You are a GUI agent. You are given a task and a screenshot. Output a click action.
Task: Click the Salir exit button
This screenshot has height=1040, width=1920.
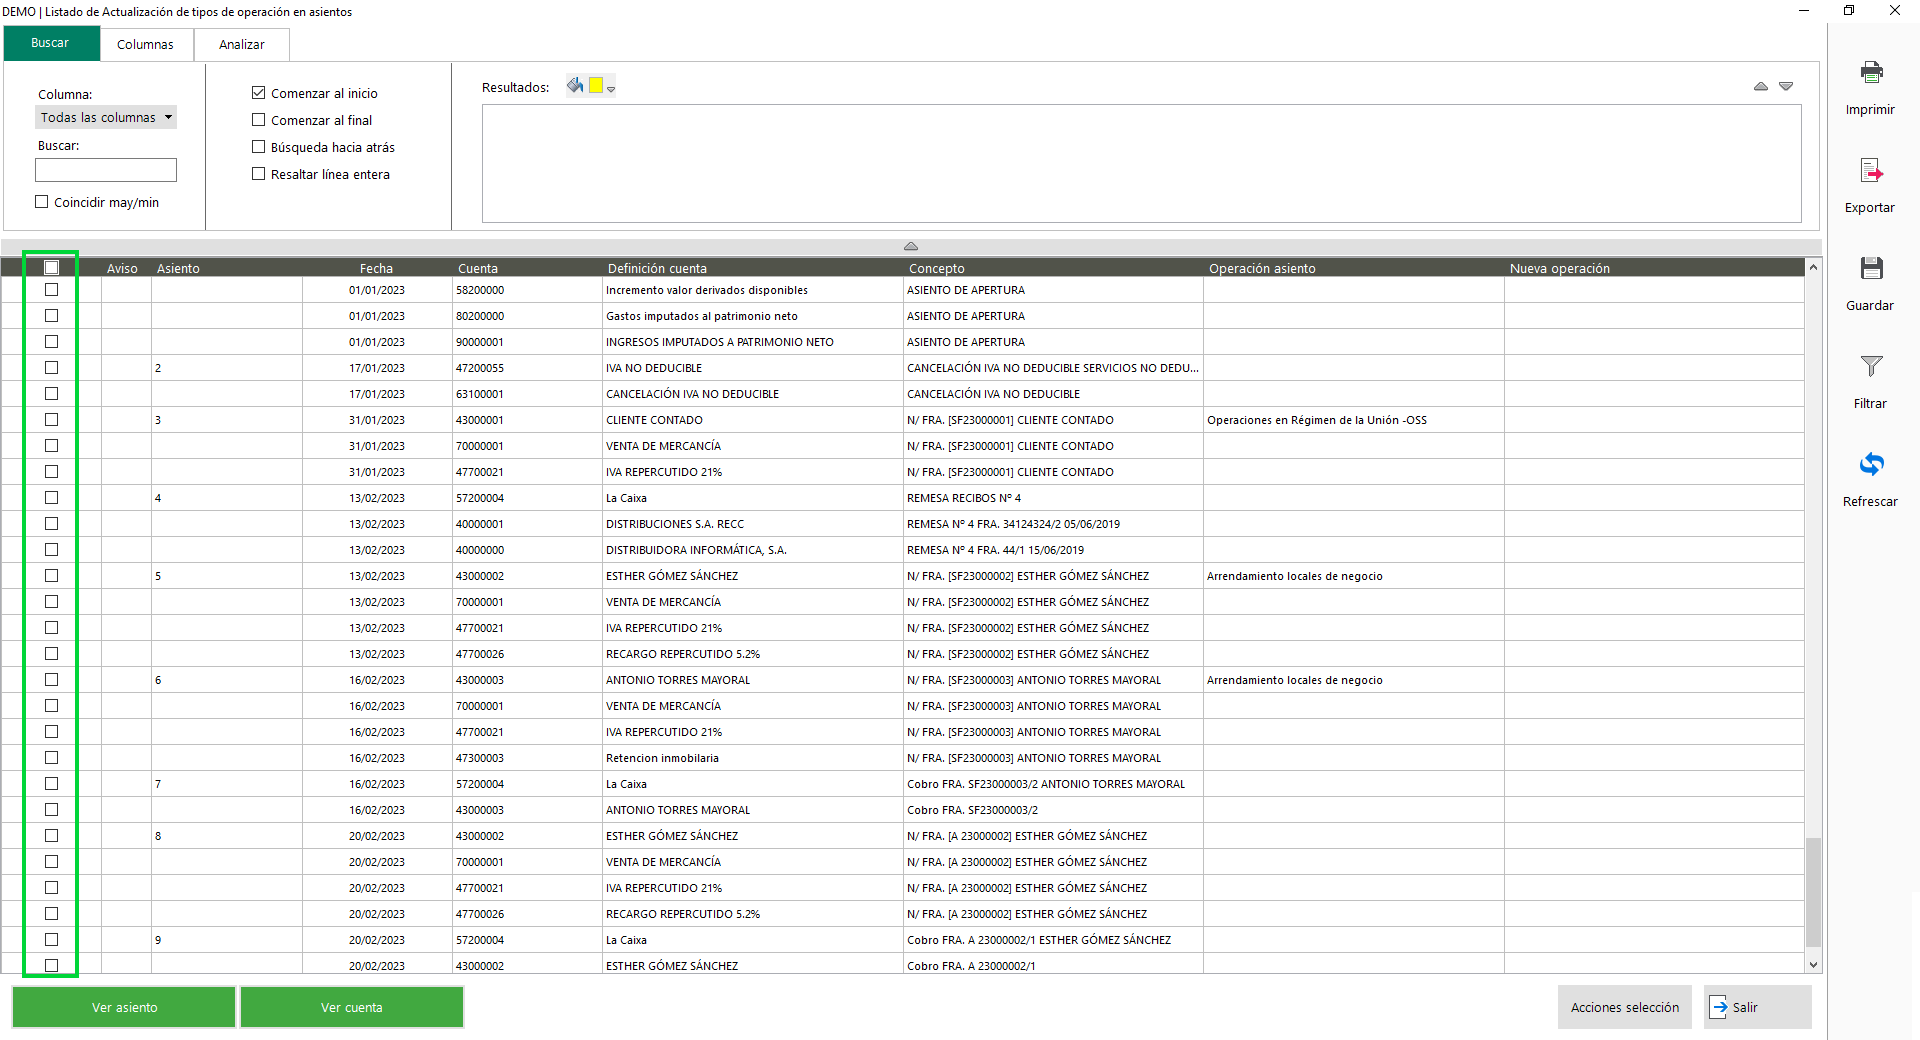[1757, 1007]
